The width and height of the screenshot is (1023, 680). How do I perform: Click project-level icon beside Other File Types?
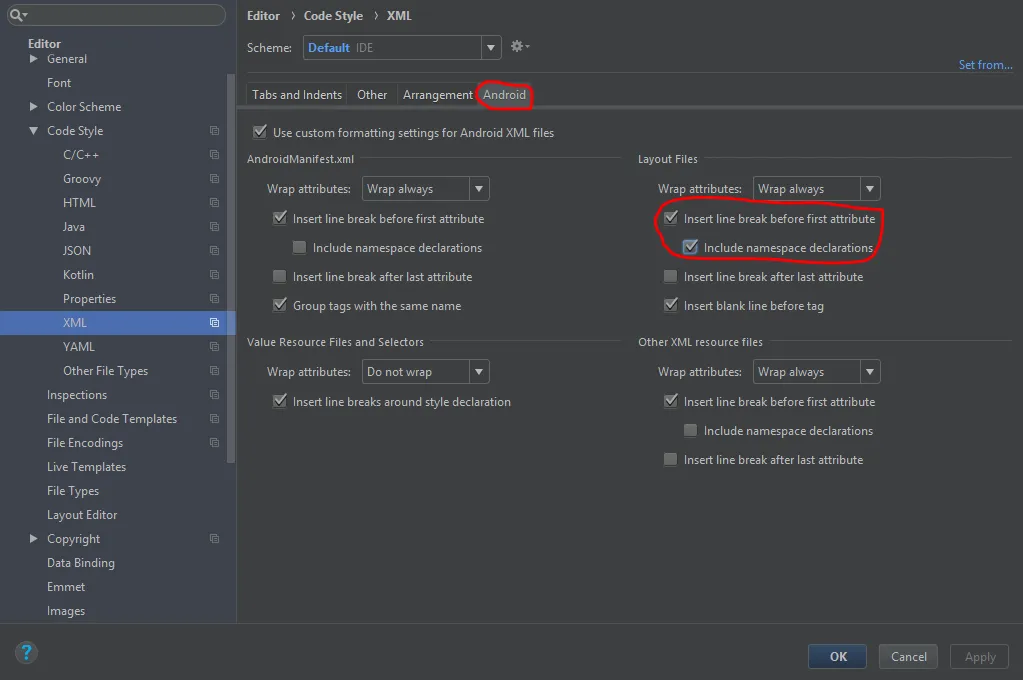pyautogui.click(x=214, y=371)
